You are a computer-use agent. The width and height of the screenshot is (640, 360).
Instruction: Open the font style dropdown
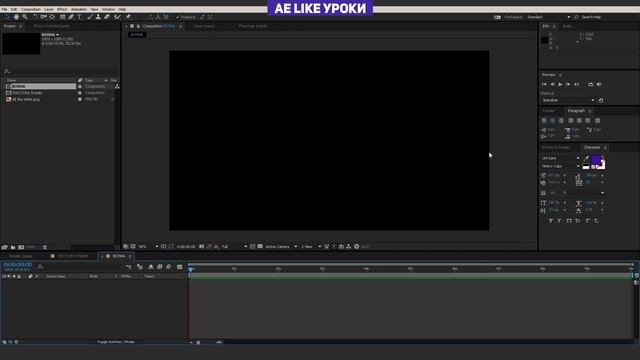point(560,166)
